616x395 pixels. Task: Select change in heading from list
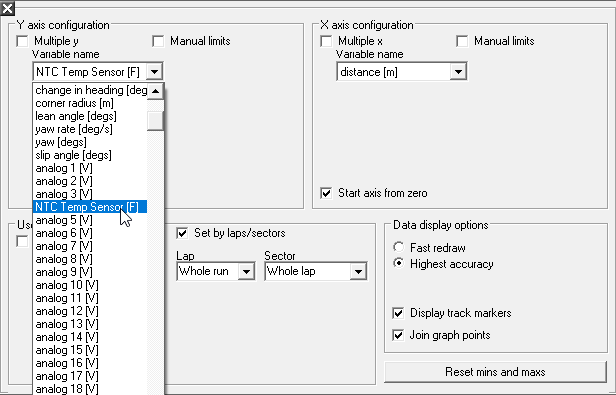pyautogui.click(x=90, y=90)
